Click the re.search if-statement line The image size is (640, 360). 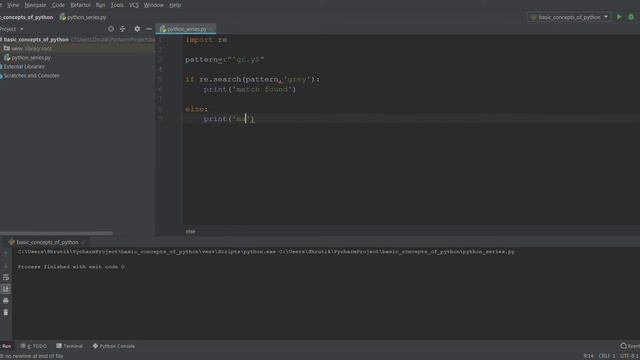252,79
